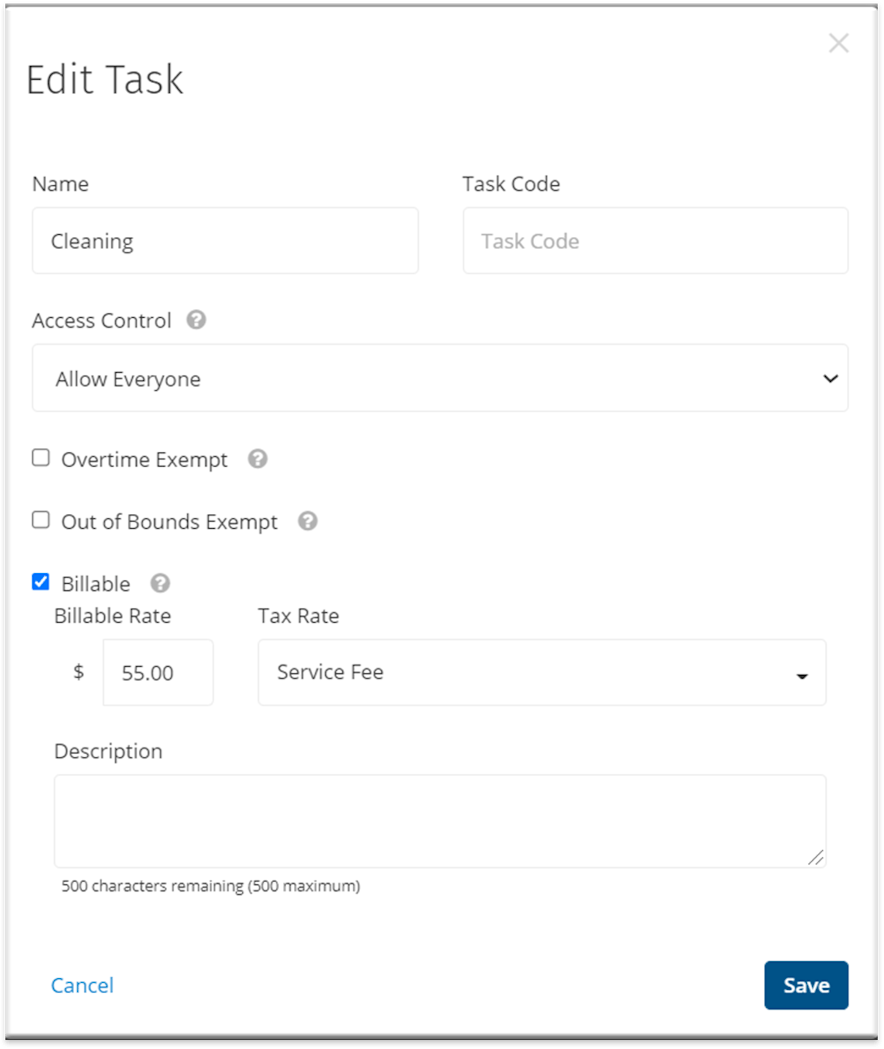Screen dimensions: 884x1049
Task: Select the Billable Rate 55.00 field
Action: 158,672
